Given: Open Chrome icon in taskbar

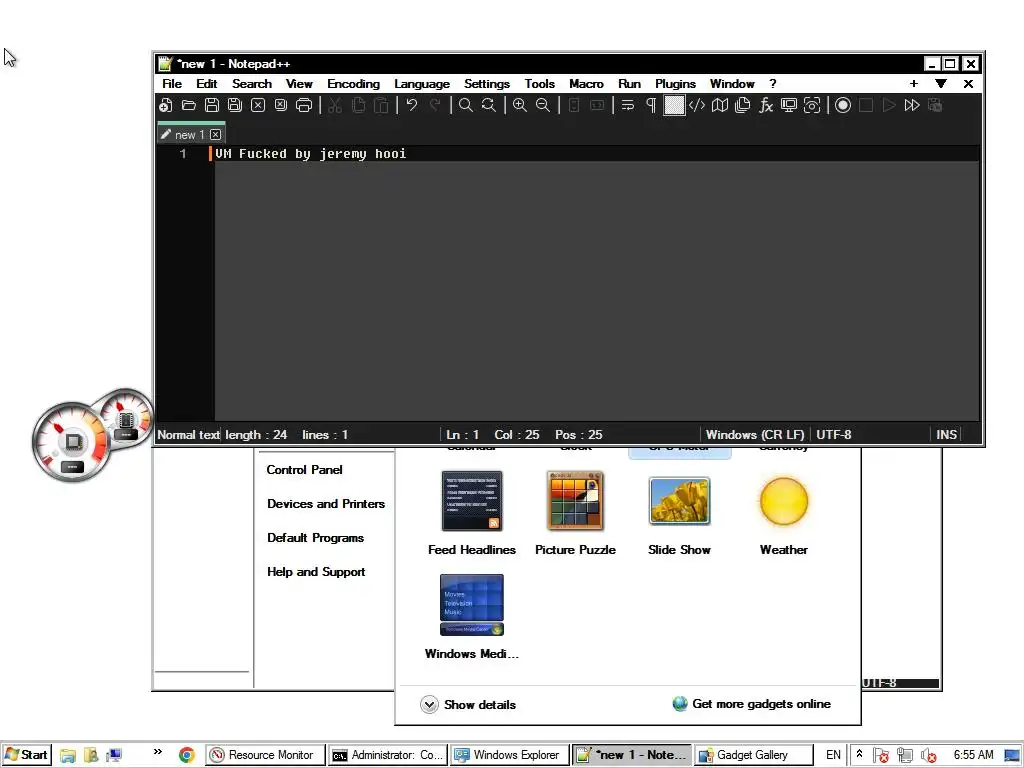Looking at the screenshot, I should [187, 755].
